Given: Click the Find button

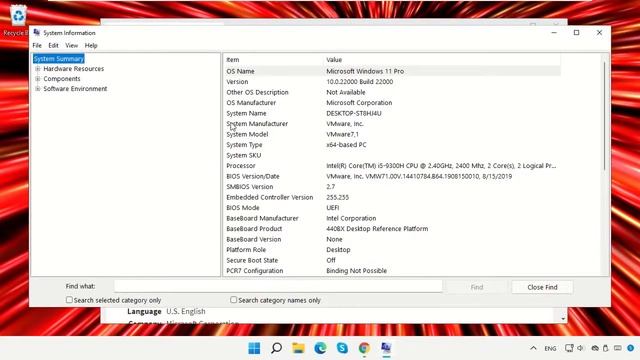Looking at the screenshot, I should point(477,287).
